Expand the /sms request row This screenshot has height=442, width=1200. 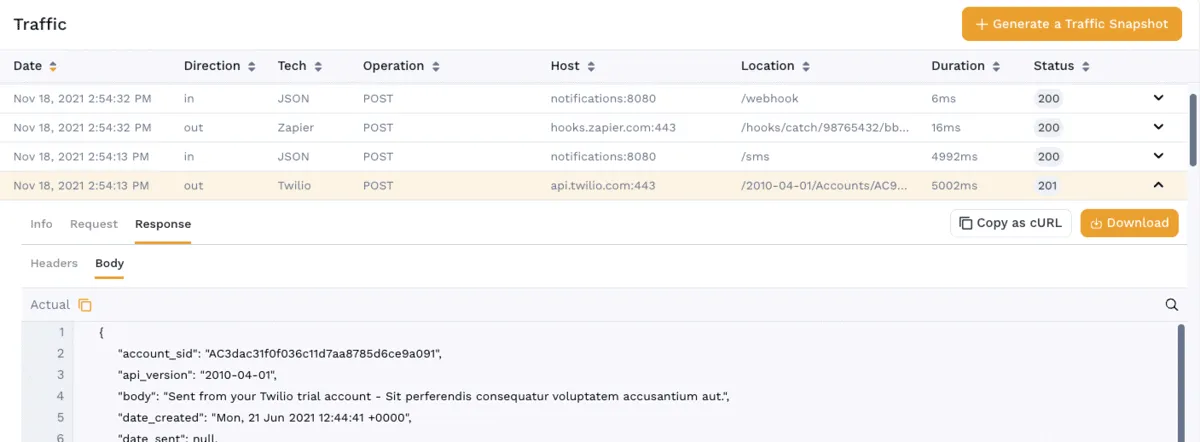[1159, 156]
